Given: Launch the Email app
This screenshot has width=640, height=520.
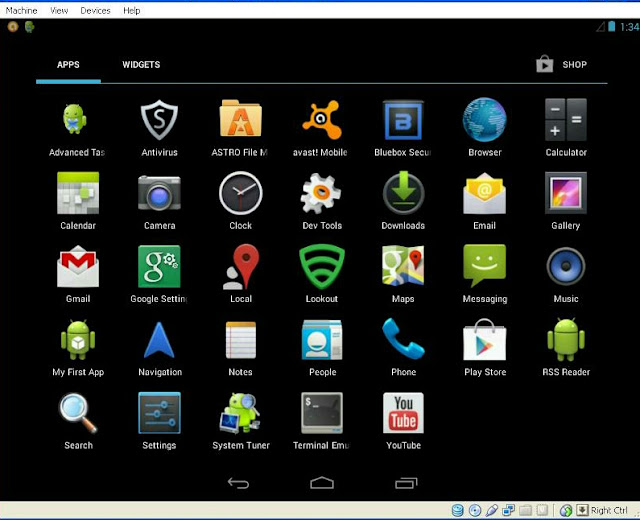Looking at the screenshot, I should pyautogui.click(x=484, y=201).
